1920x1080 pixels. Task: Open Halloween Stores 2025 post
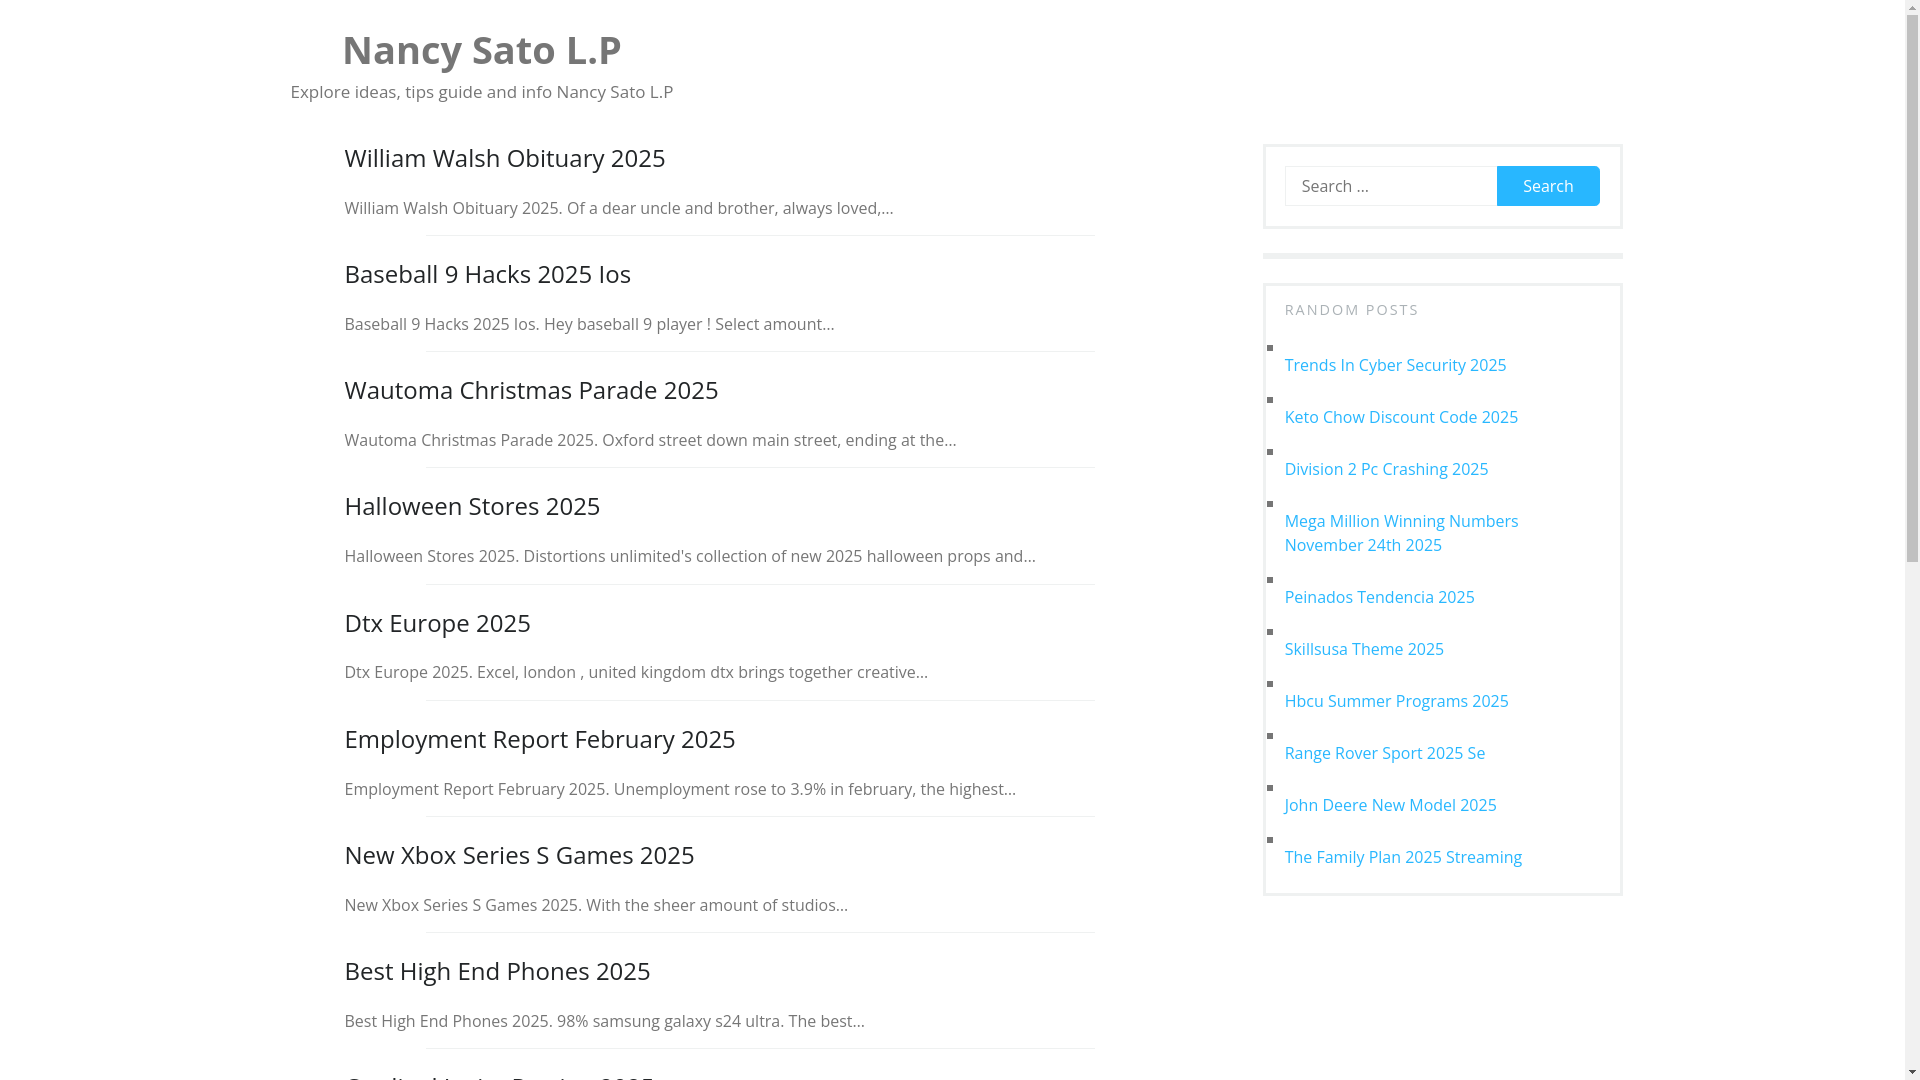(x=472, y=506)
